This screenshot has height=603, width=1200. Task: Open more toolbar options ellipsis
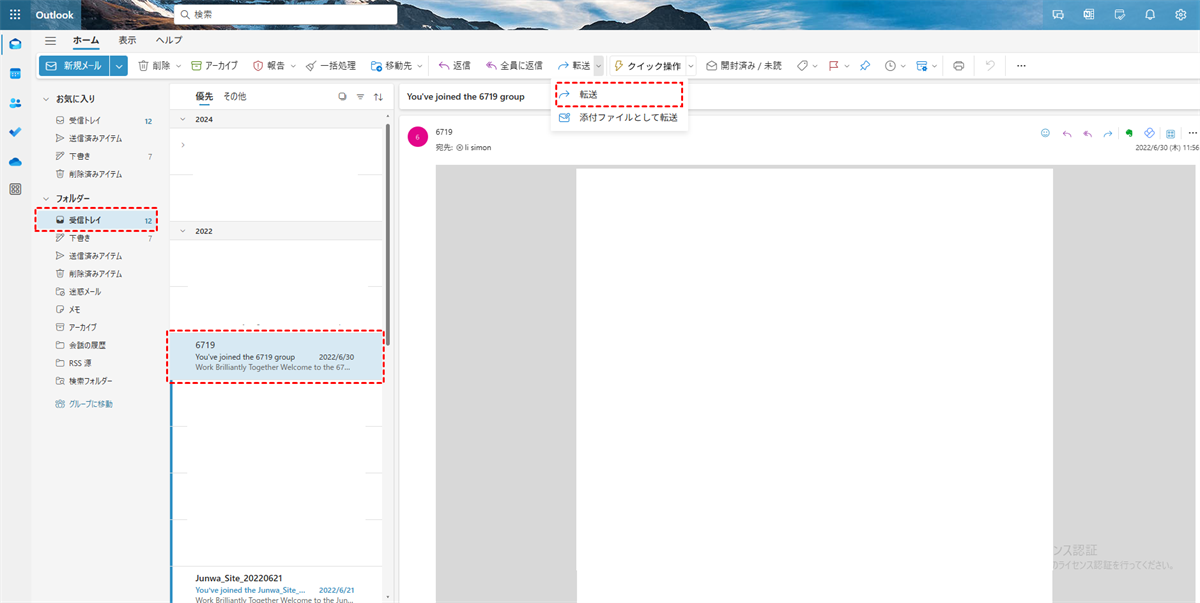tap(1021, 65)
